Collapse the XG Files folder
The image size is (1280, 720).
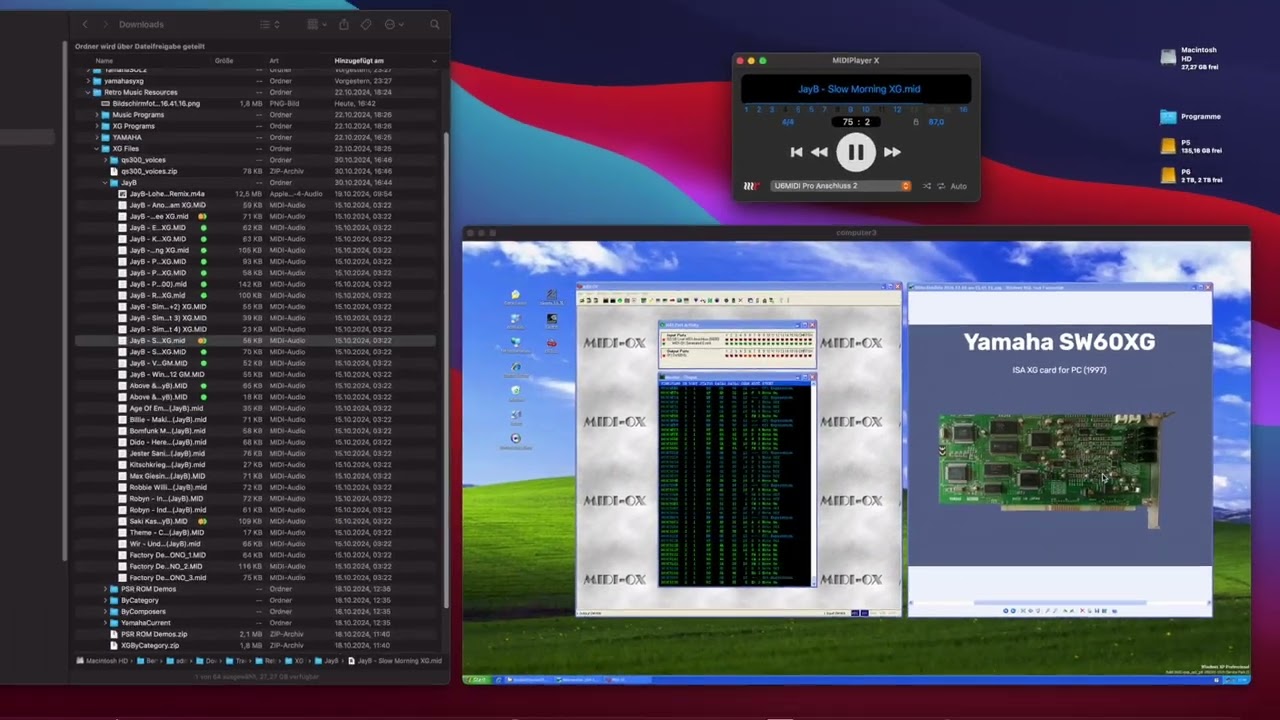tap(97, 149)
